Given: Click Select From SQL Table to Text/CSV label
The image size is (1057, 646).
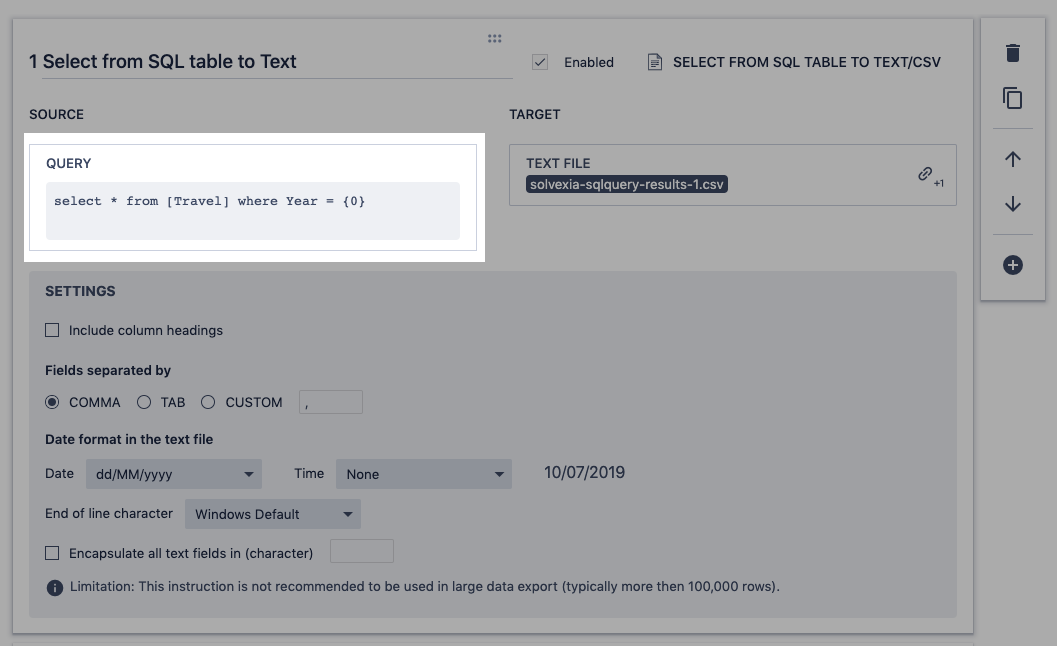Looking at the screenshot, I should (806, 62).
